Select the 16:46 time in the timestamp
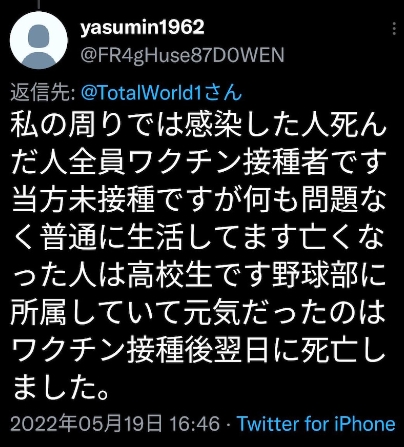This screenshot has width=404, height=447. tap(195, 424)
